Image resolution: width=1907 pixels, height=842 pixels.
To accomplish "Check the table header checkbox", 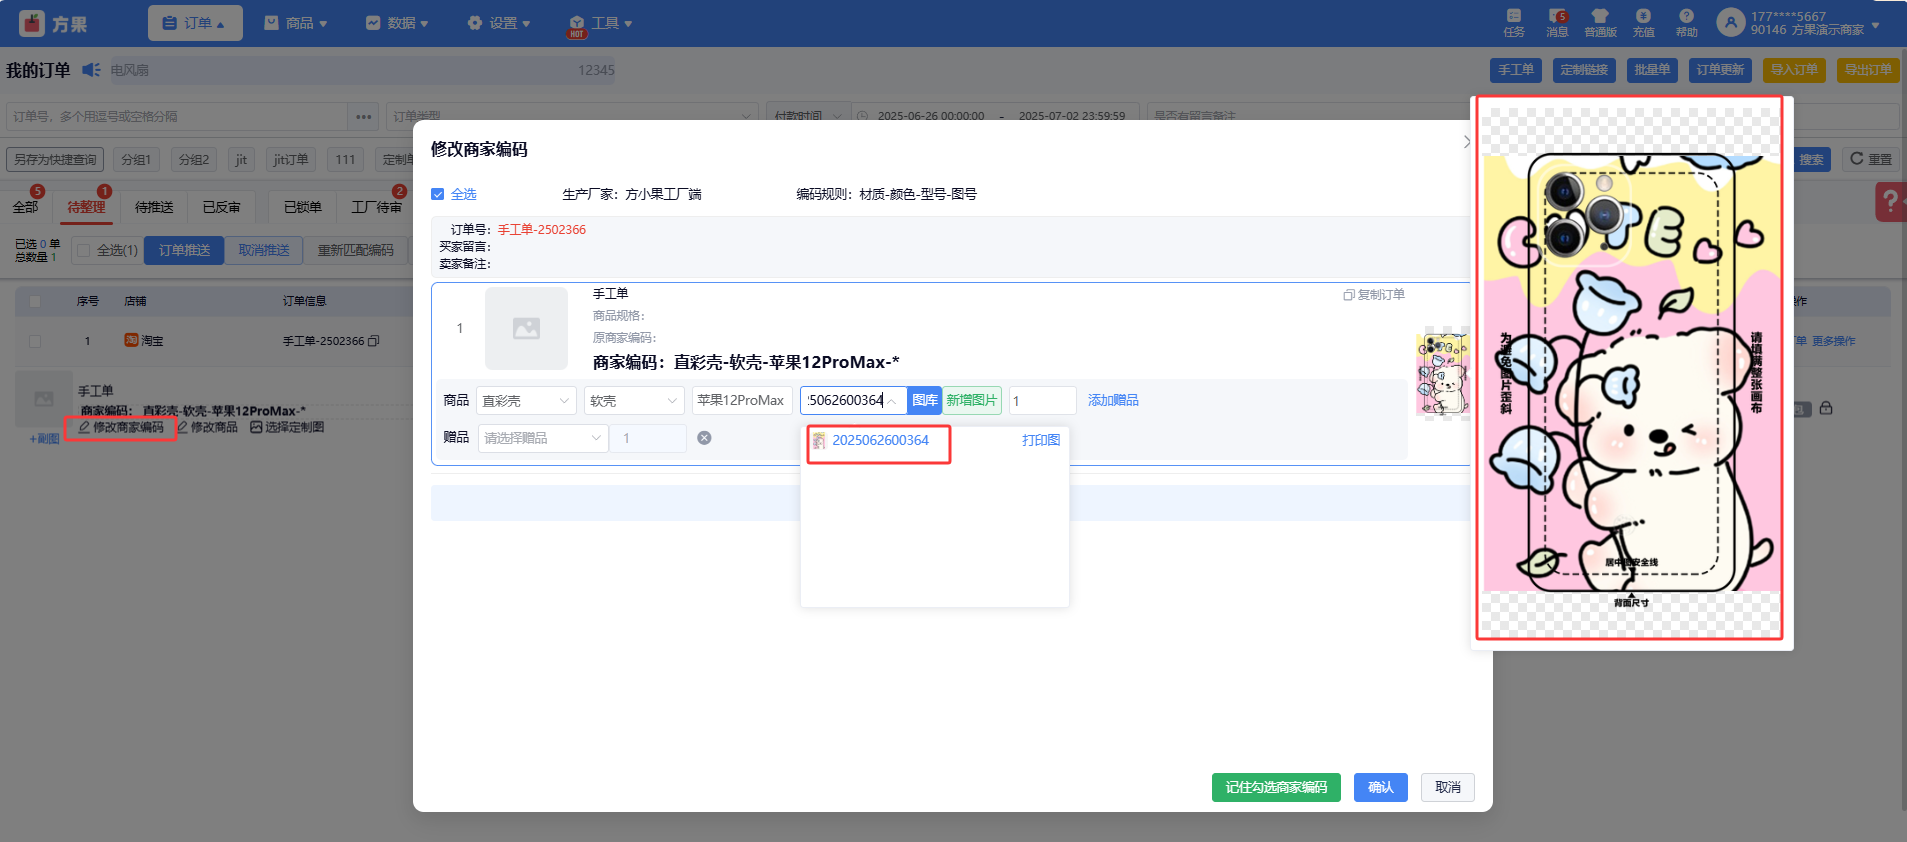I will (35, 301).
